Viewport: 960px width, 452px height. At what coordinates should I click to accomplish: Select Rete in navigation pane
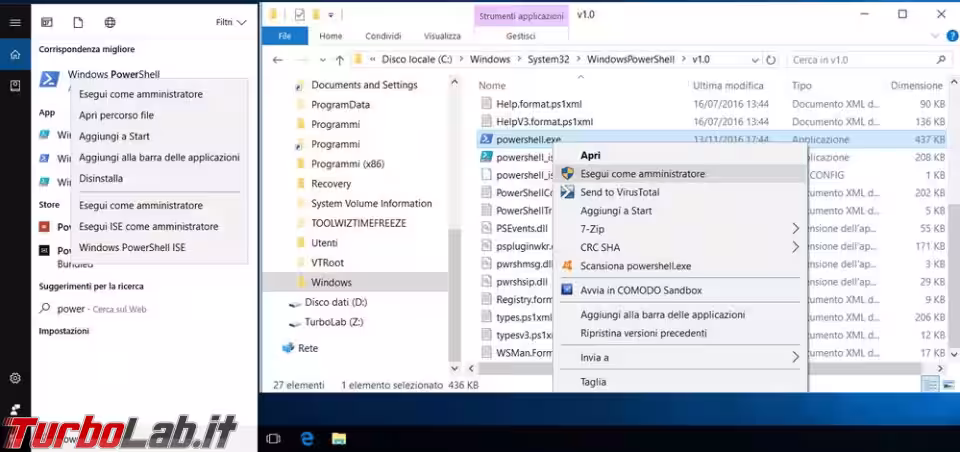click(x=307, y=348)
